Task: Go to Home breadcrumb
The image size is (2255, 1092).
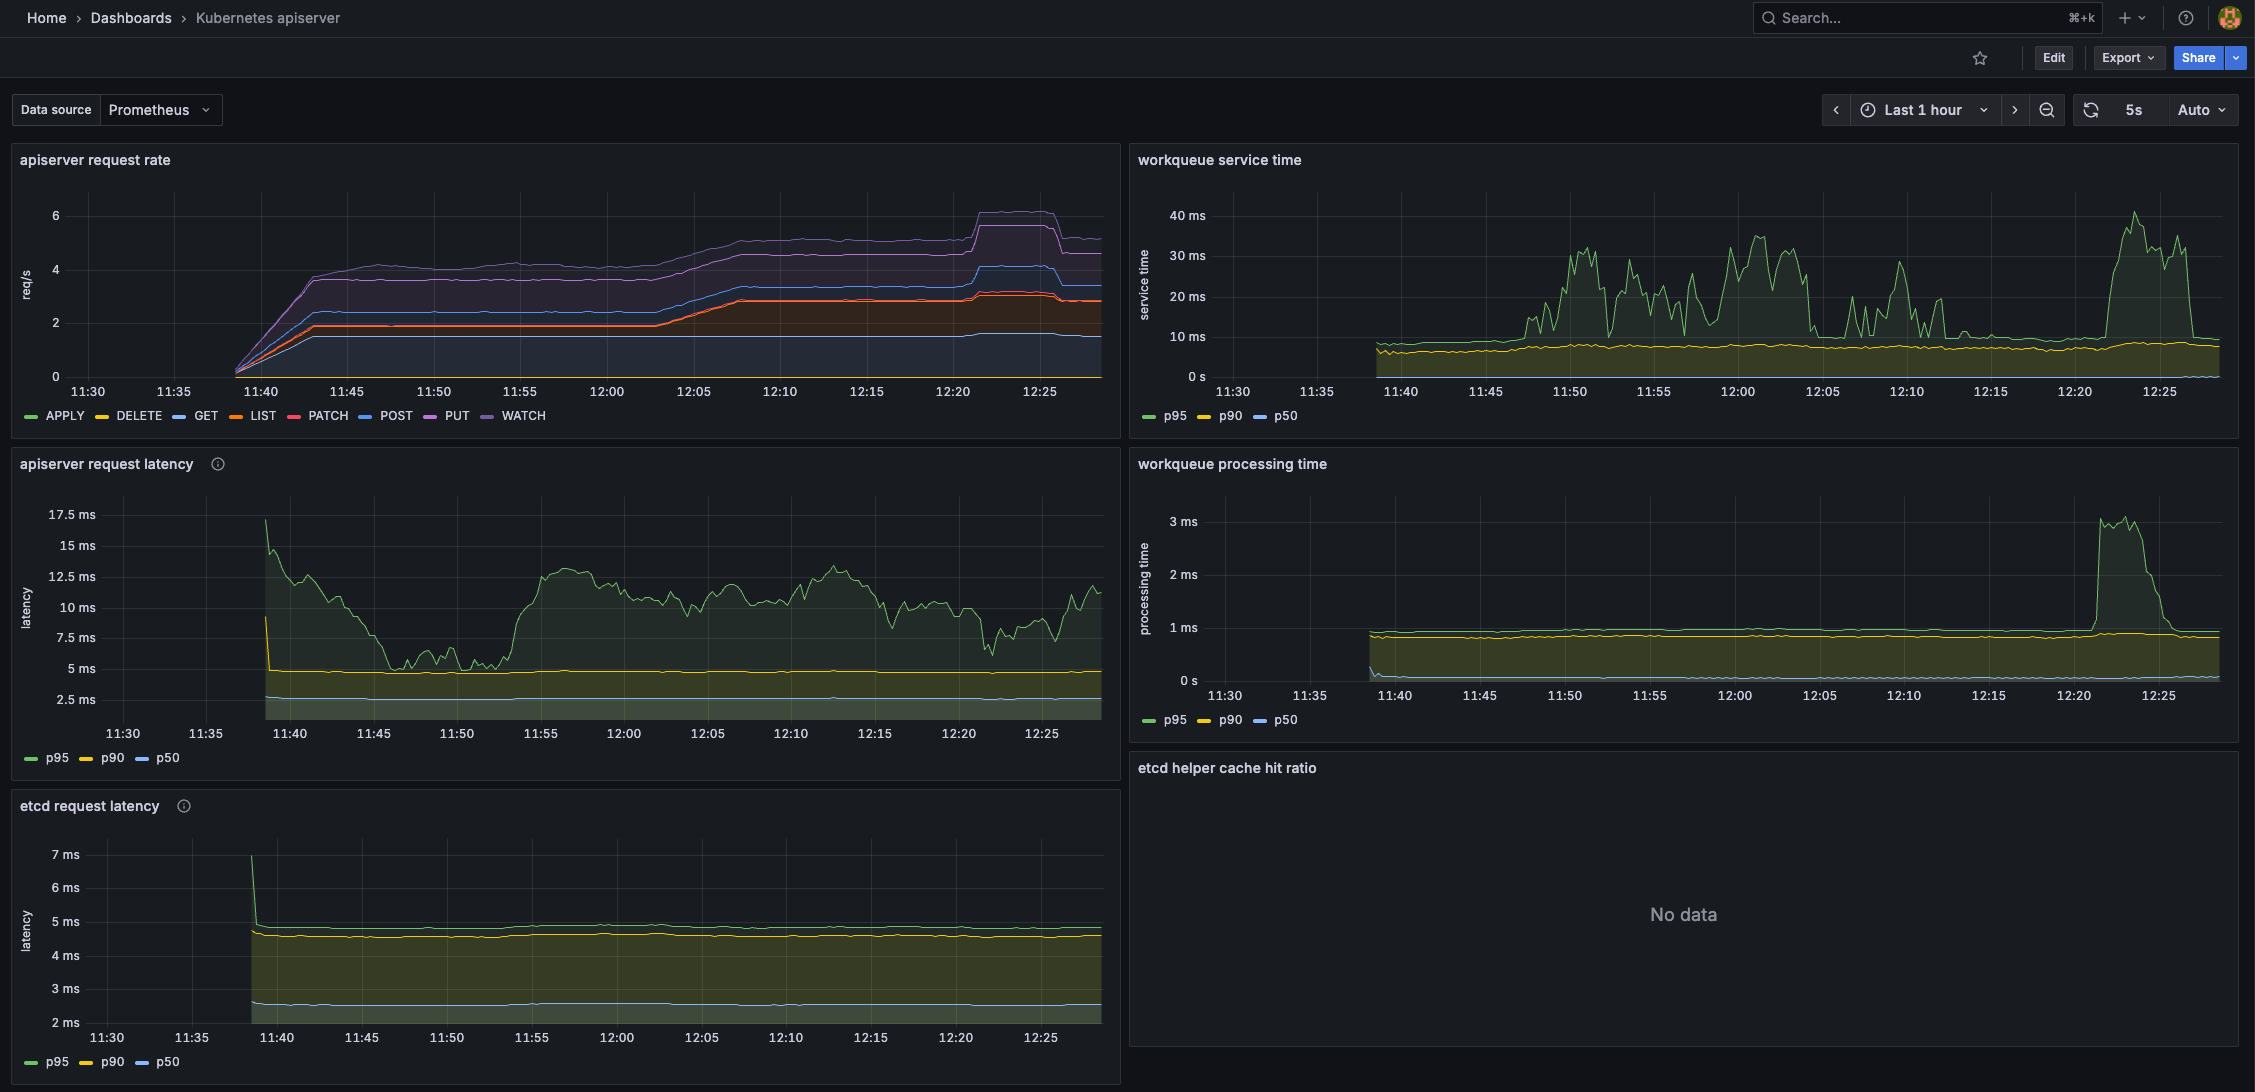Action: click(x=46, y=18)
